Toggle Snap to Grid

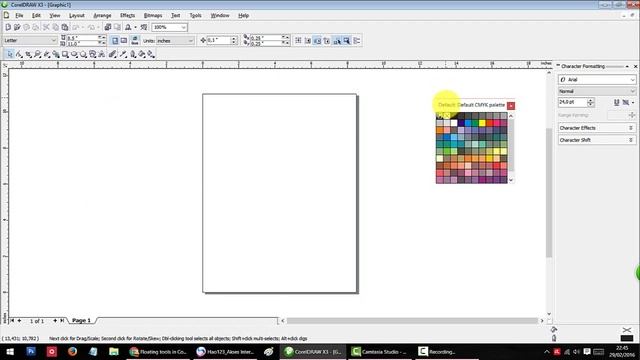point(298,40)
